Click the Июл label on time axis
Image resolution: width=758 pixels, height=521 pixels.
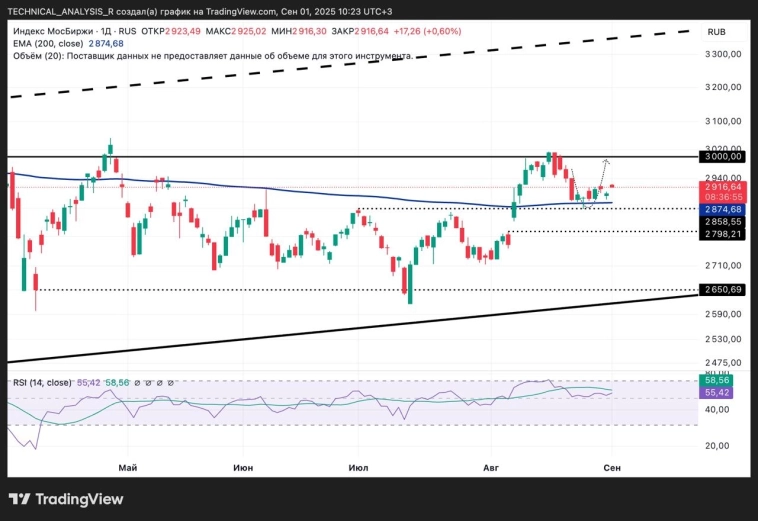click(x=358, y=468)
